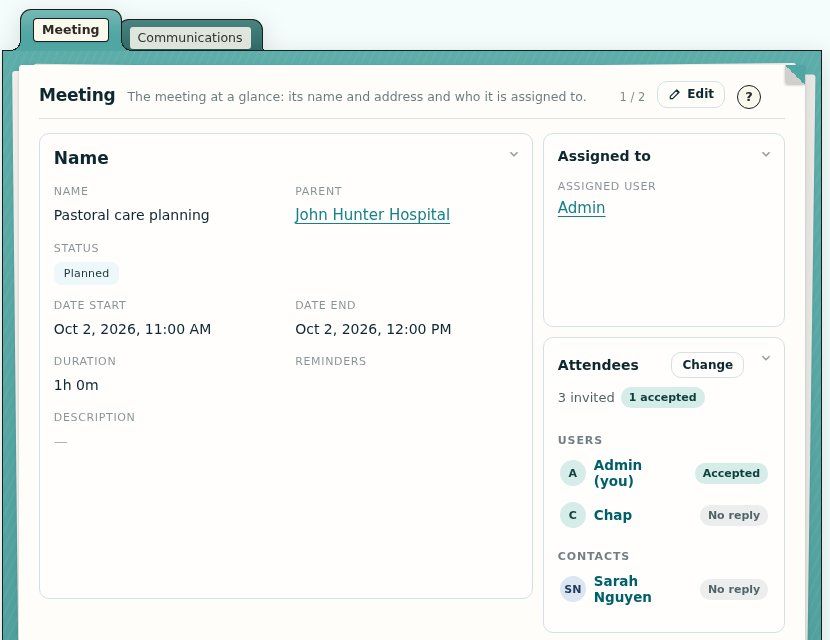Open Sarah Nguyen contact link
The width and height of the screenshot is (830, 640).
(x=622, y=589)
